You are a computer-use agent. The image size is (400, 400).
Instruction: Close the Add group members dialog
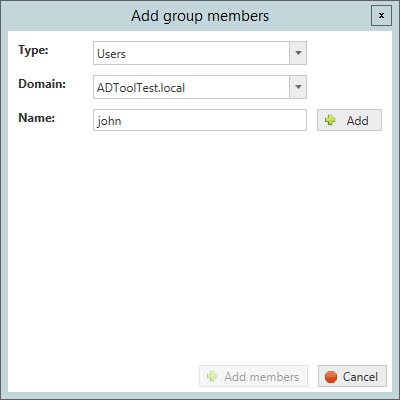click(381, 16)
